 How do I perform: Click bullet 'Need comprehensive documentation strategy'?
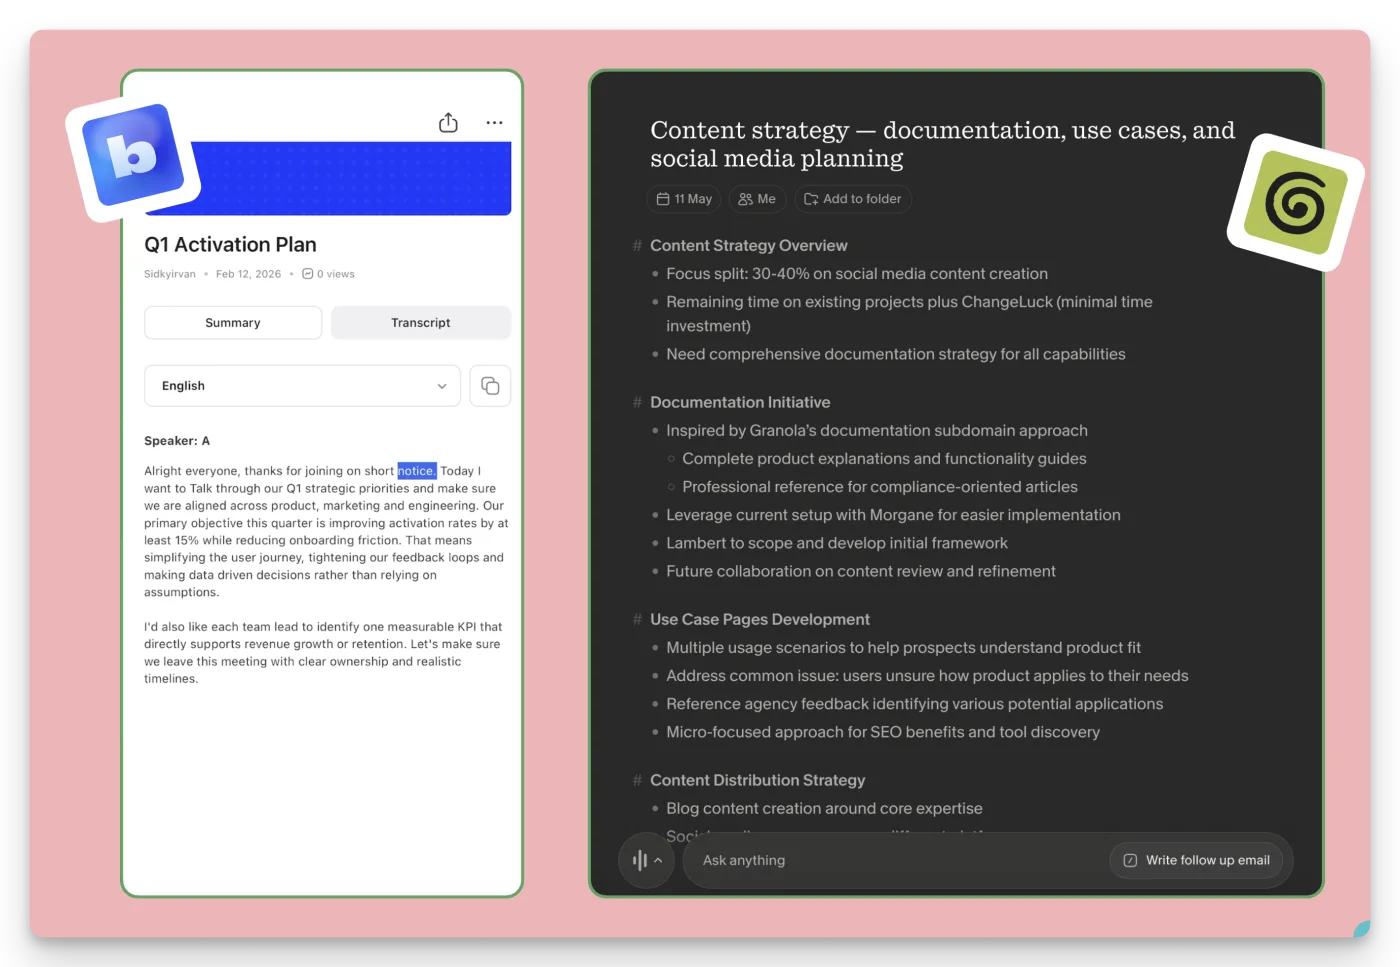[x=895, y=354]
